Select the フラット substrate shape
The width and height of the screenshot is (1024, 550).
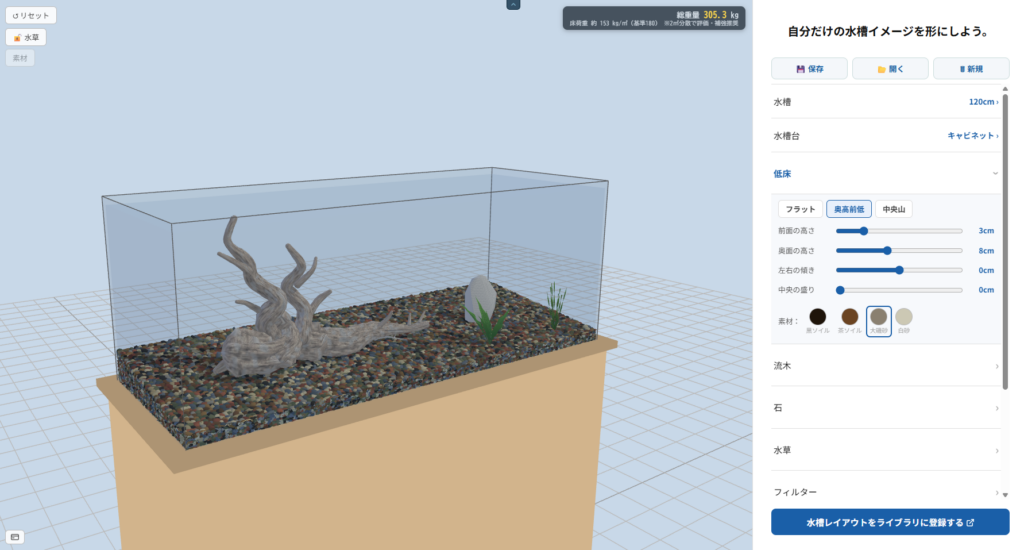click(800, 209)
